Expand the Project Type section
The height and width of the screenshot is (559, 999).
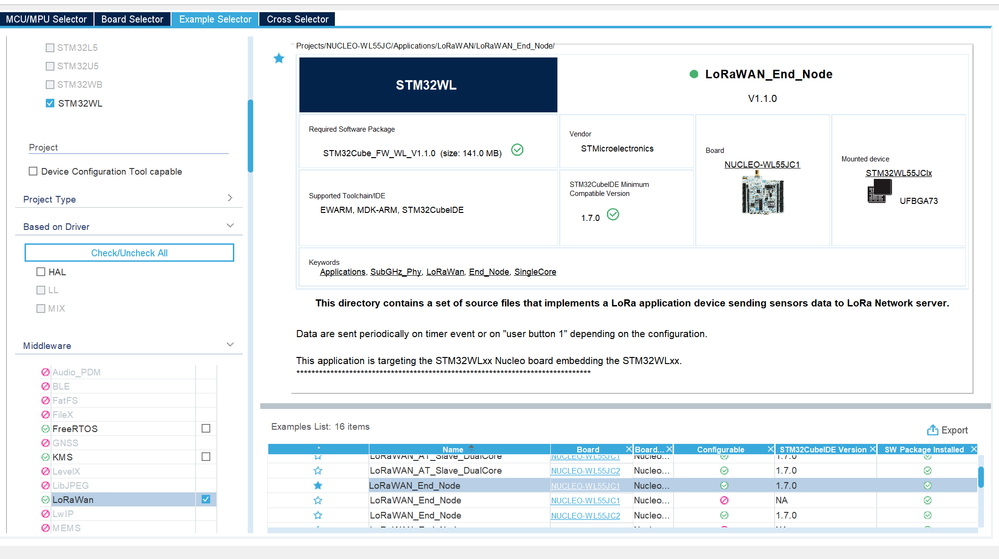(230, 198)
